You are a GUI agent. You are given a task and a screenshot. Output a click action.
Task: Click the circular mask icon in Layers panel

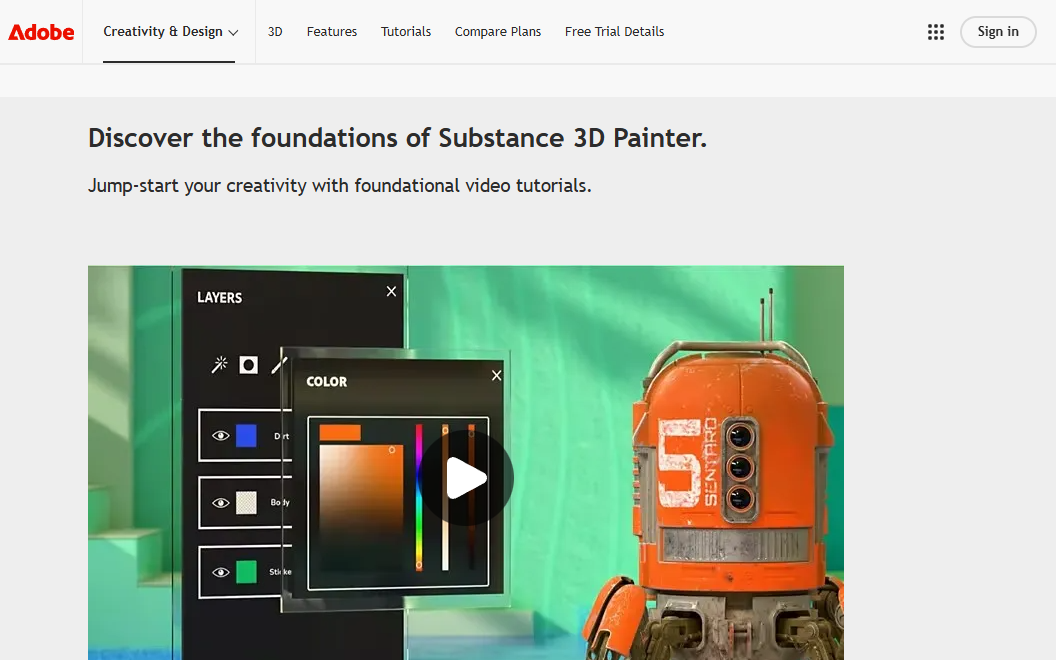point(248,365)
